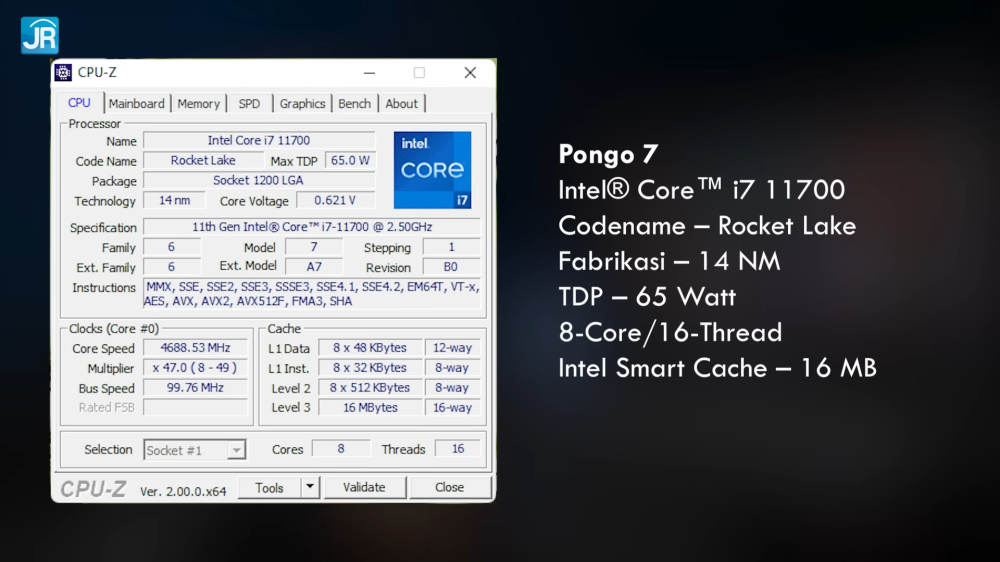Click the Ext. Model value A7
Image resolution: width=1000 pixels, height=562 pixels.
[314, 267]
